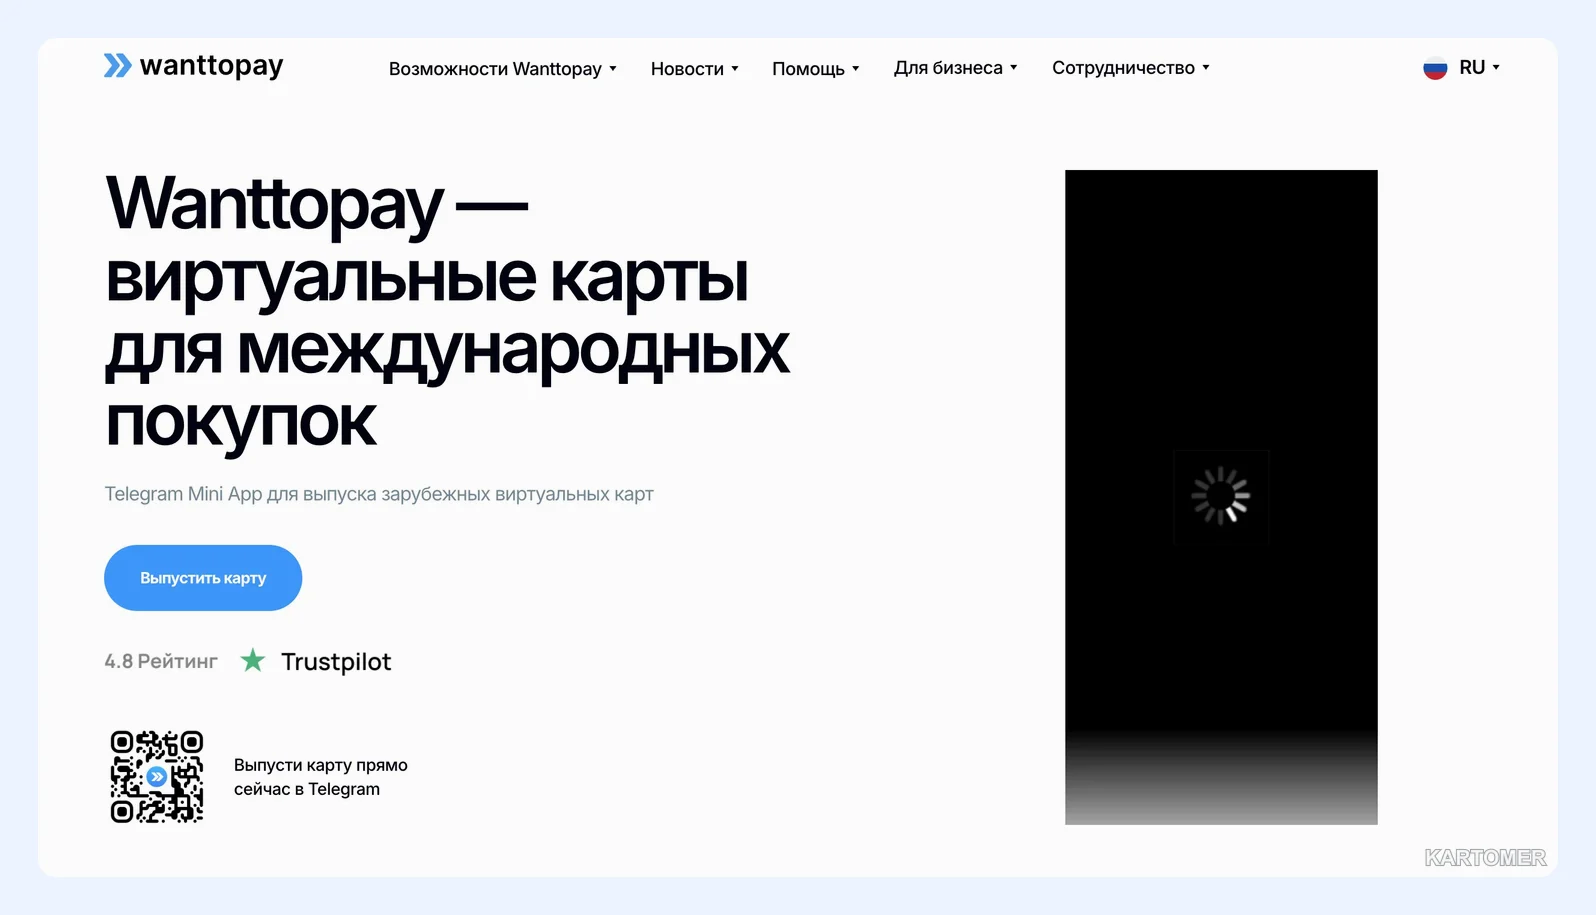Screen dimensions: 1596x915
Task: Open the Новости menu
Action: tap(695, 69)
